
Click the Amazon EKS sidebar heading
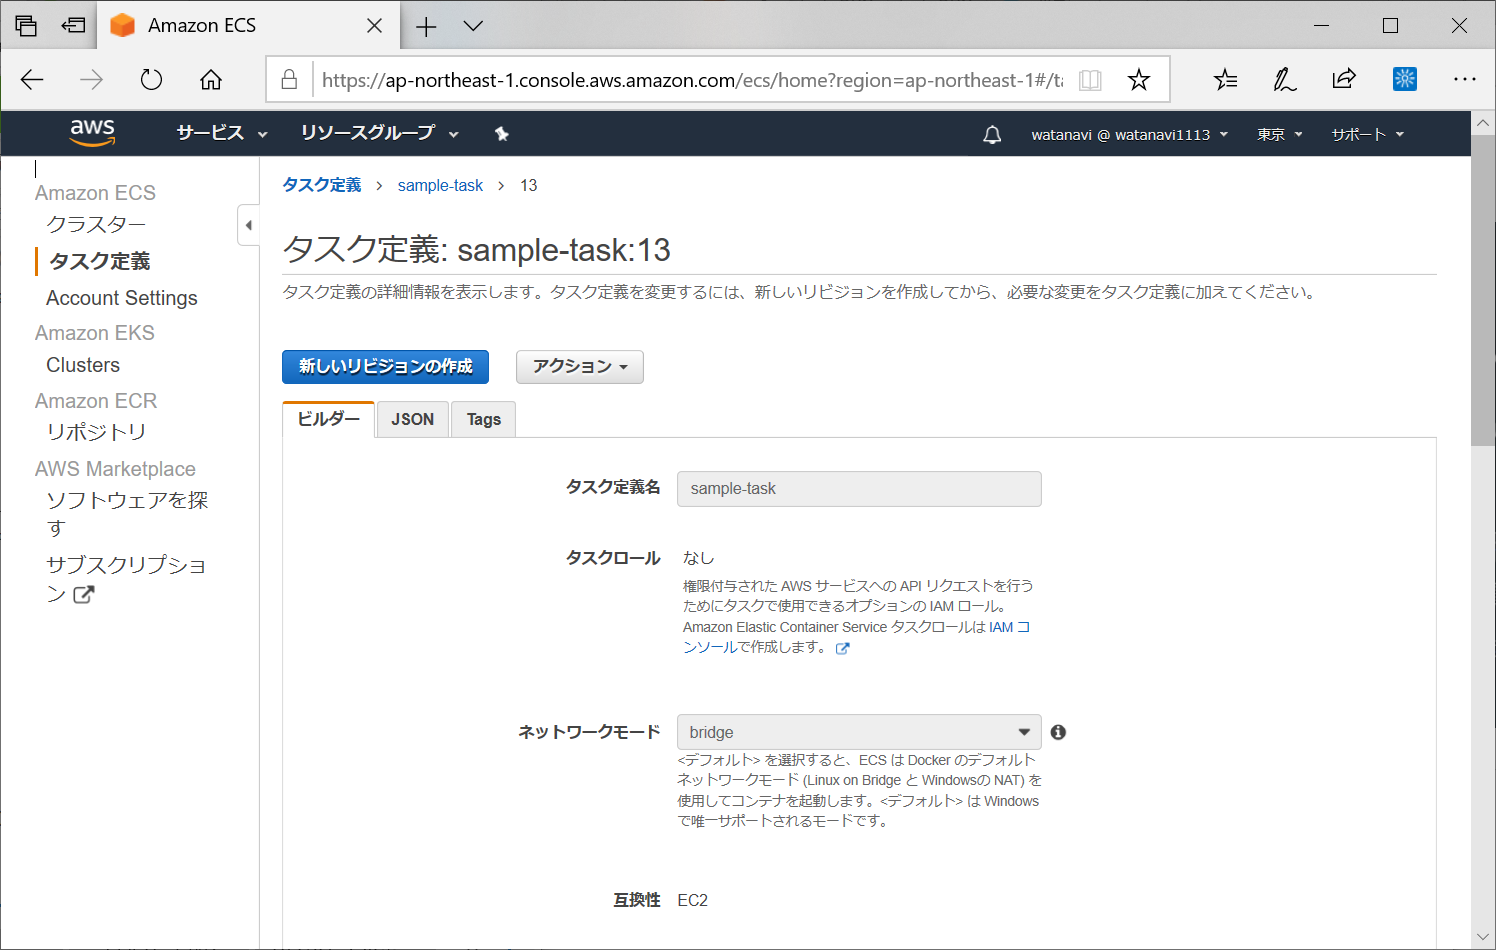tap(94, 333)
